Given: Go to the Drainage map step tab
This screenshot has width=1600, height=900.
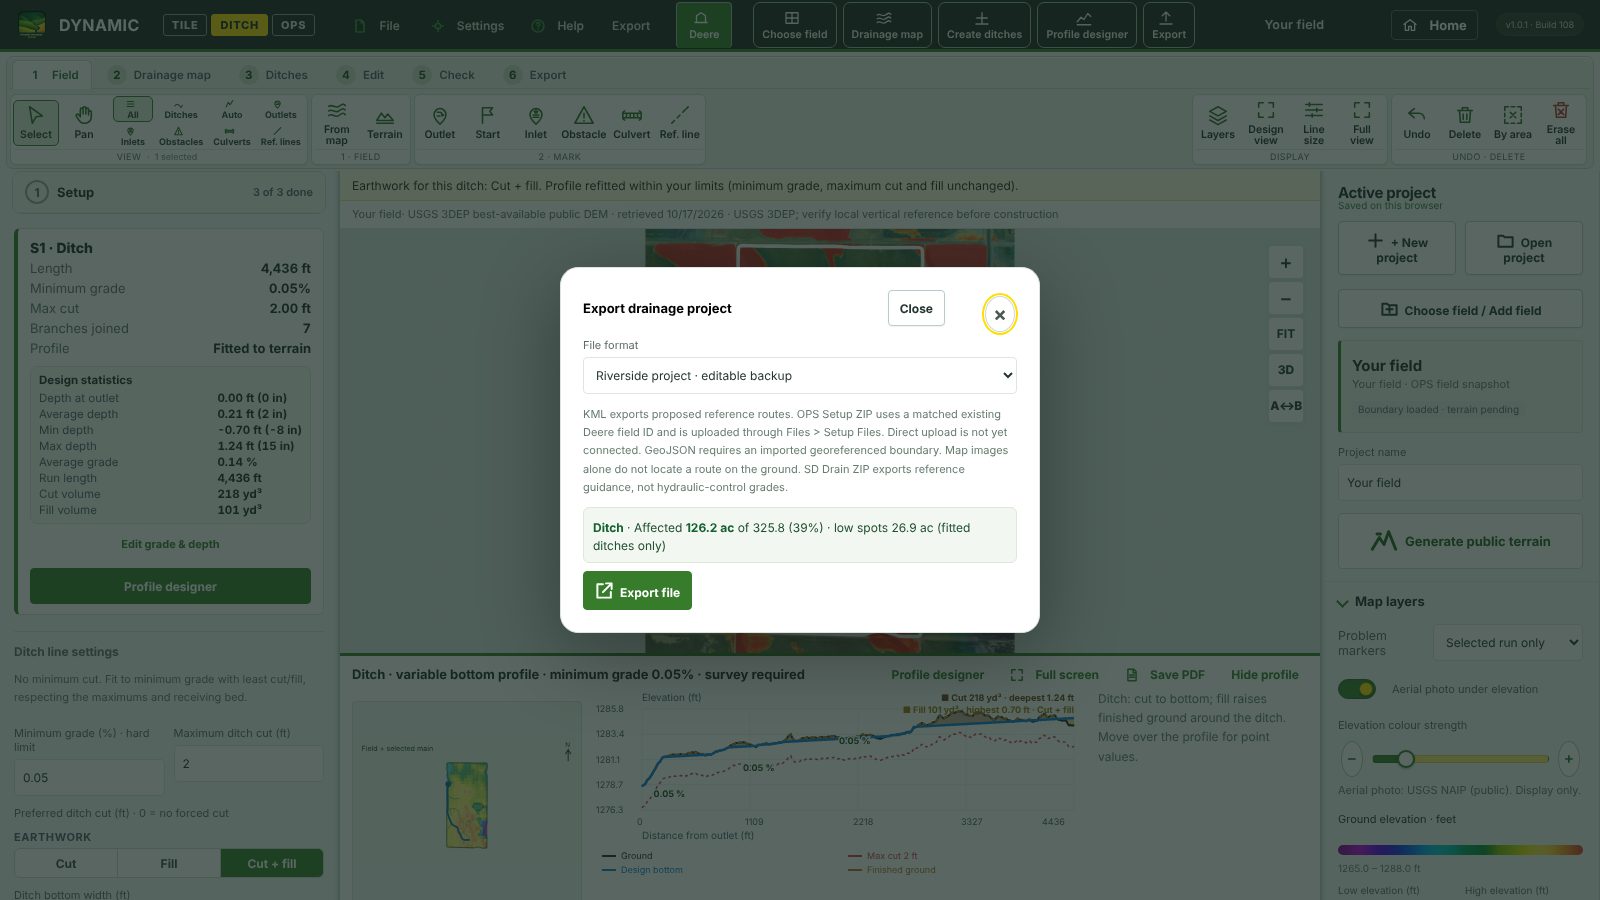Looking at the screenshot, I should pos(161,75).
